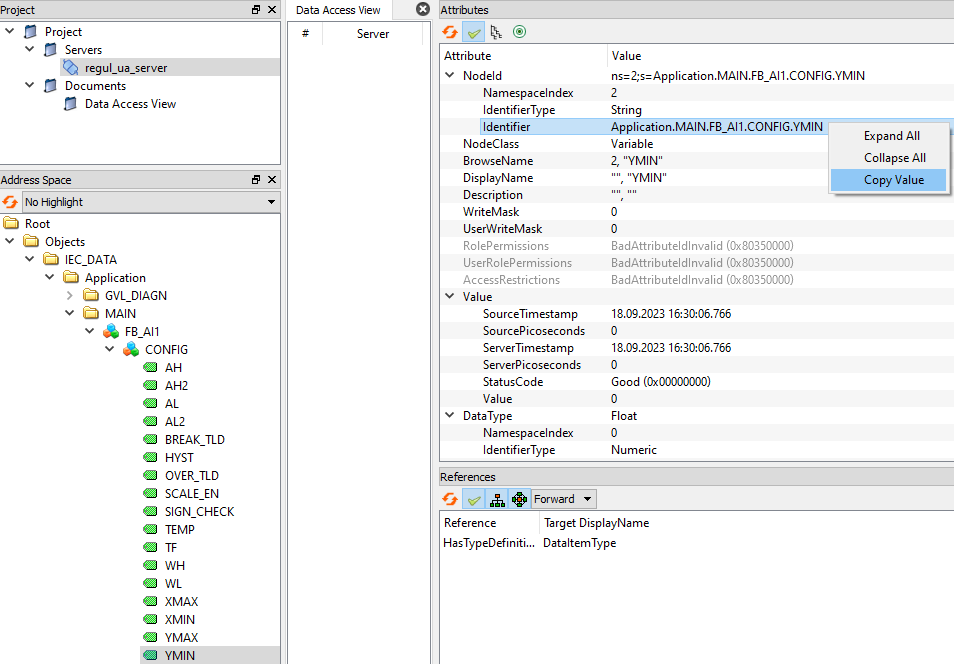Refresh the References panel
Viewport: 954px width, 664px height.
point(451,499)
